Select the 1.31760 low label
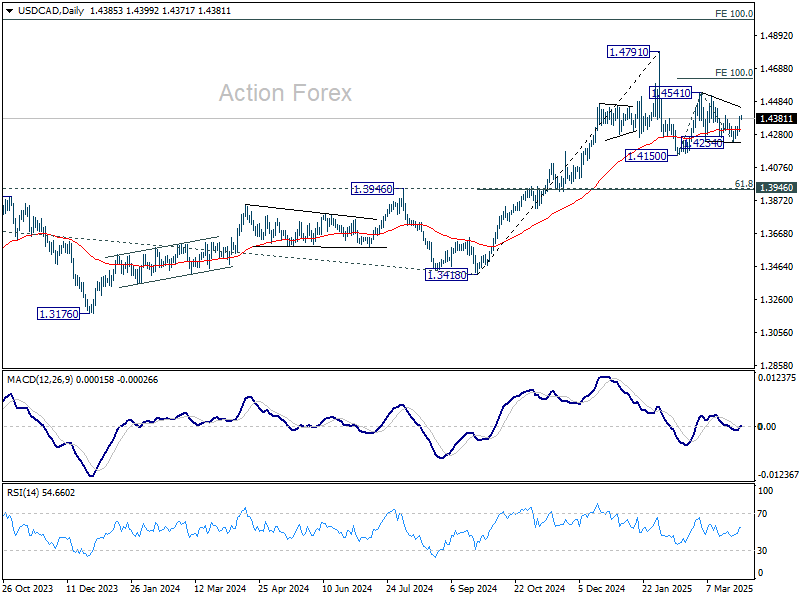The width and height of the screenshot is (800, 600). (59, 314)
